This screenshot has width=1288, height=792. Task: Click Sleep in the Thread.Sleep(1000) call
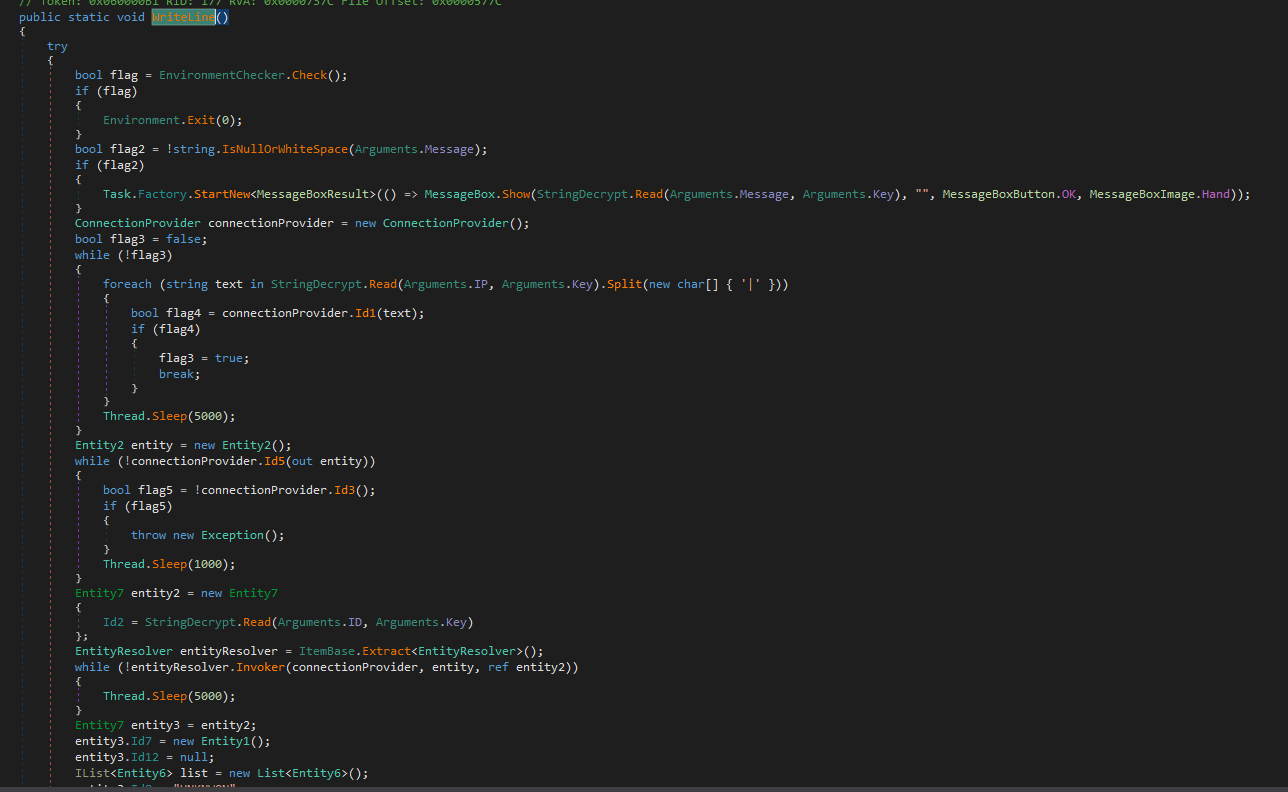tap(169, 564)
